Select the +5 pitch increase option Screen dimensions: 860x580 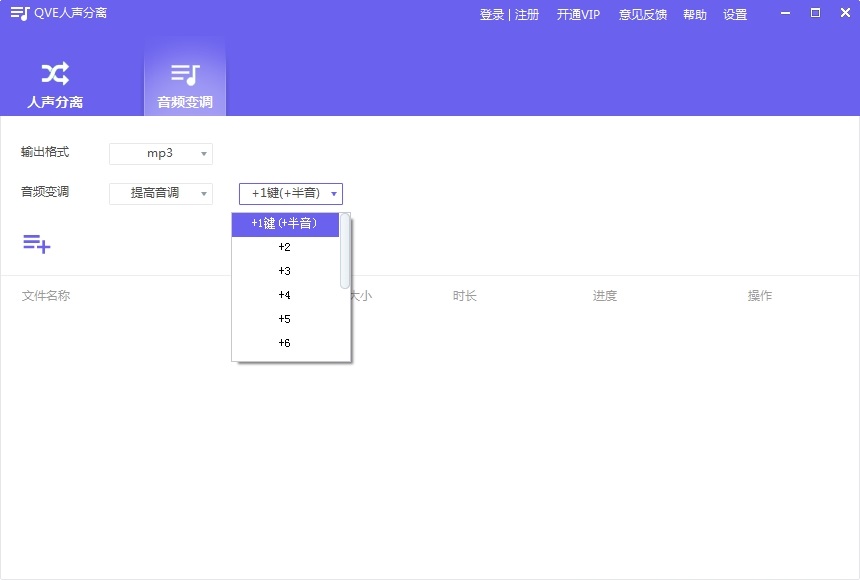(x=284, y=319)
